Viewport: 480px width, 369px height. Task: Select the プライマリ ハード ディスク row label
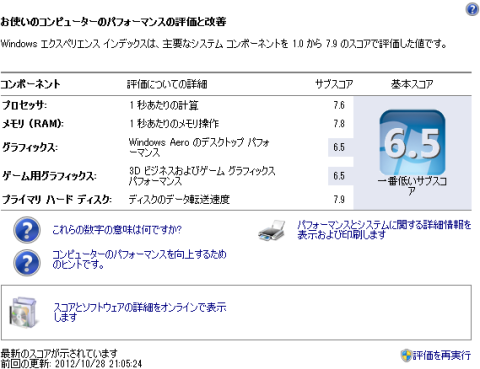[57, 199]
